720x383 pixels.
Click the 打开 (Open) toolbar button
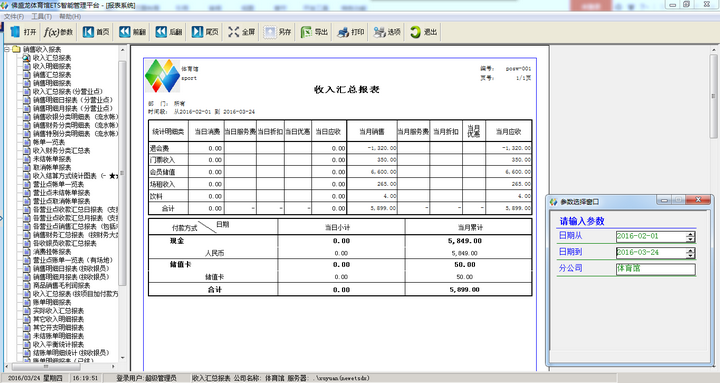[x=23, y=32]
